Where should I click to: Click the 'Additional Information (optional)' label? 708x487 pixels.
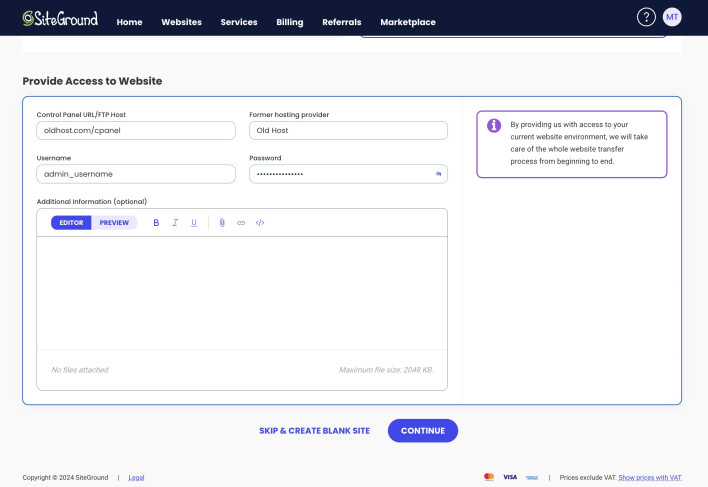92,201
